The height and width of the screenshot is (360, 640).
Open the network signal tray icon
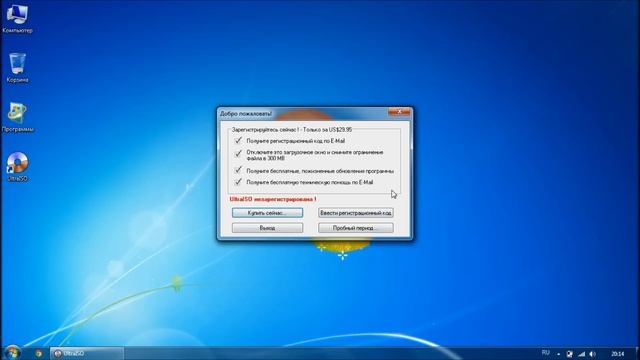pos(581,354)
